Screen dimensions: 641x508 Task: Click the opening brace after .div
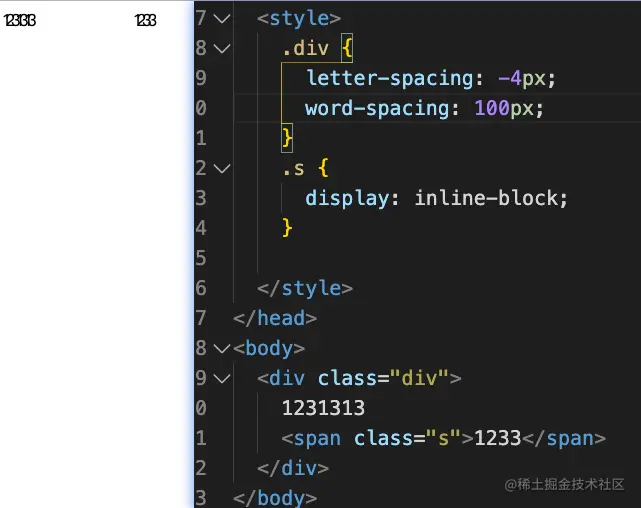[x=347, y=48]
